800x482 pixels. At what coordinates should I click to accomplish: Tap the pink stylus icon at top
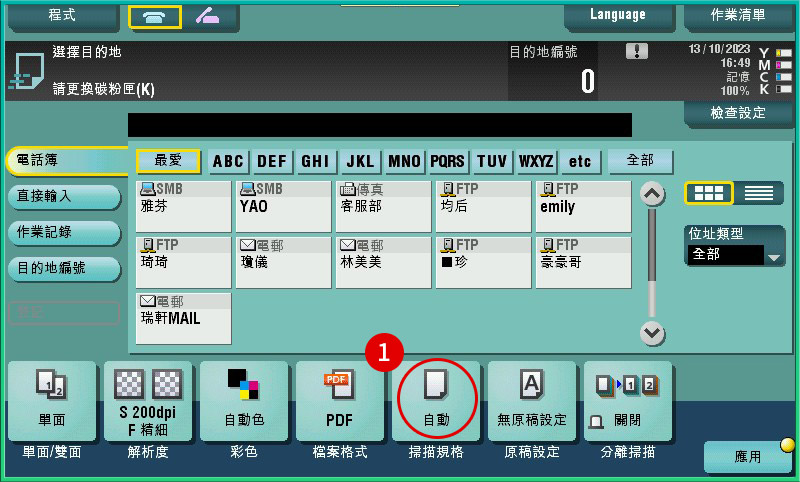tap(208, 17)
